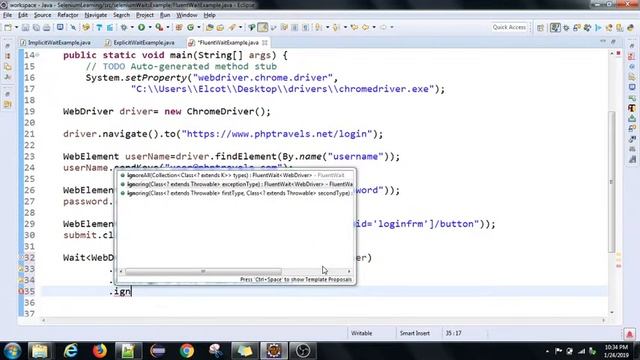This screenshot has height=360, width=640.
Task: Click the Search flashlight toolbar icon
Action: (232, 27)
